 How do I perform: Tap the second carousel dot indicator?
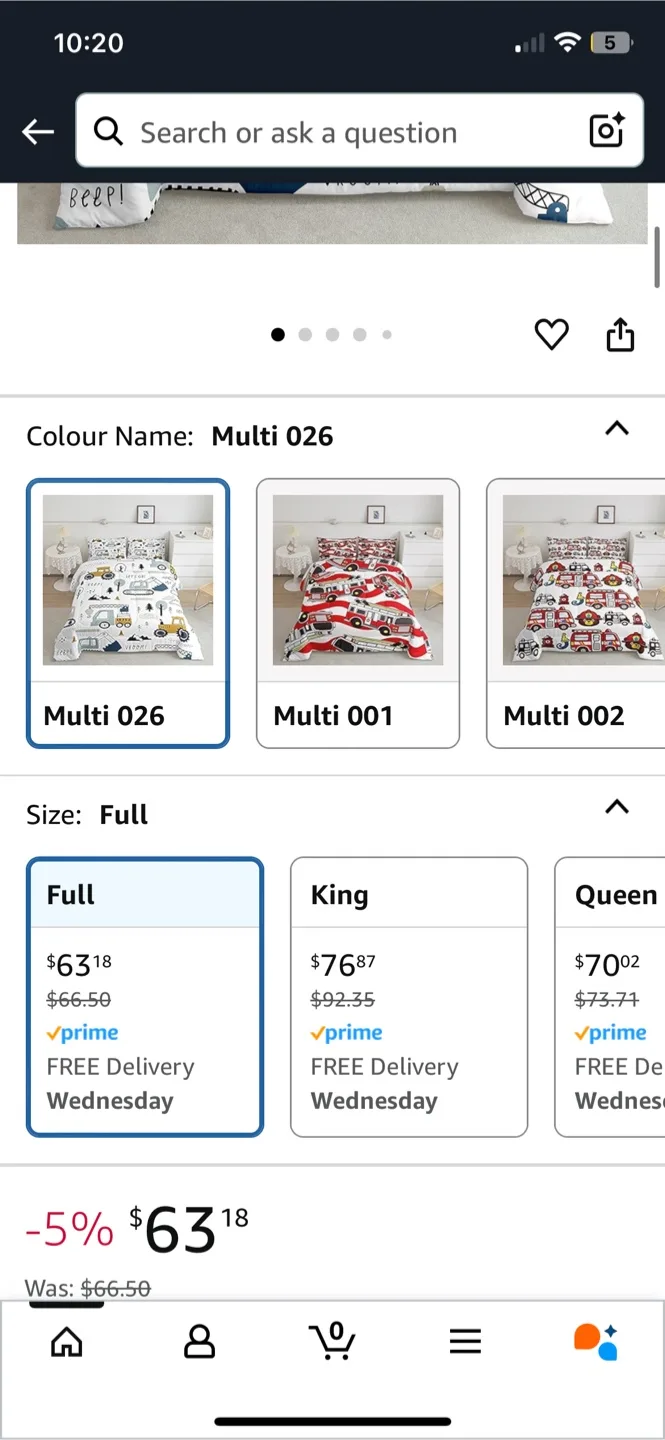pyautogui.click(x=305, y=334)
